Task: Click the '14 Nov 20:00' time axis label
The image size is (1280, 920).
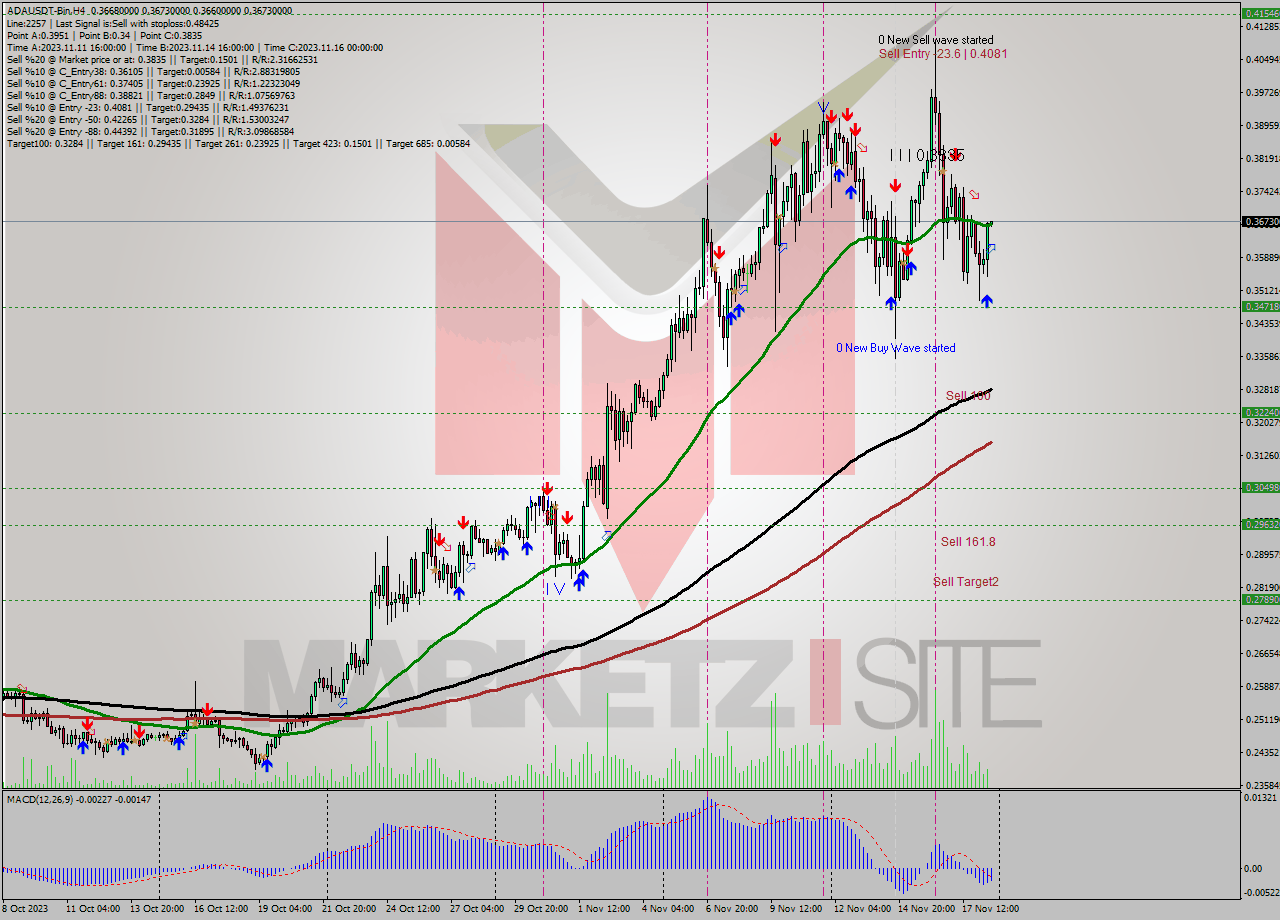Action: [x=925, y=909]
